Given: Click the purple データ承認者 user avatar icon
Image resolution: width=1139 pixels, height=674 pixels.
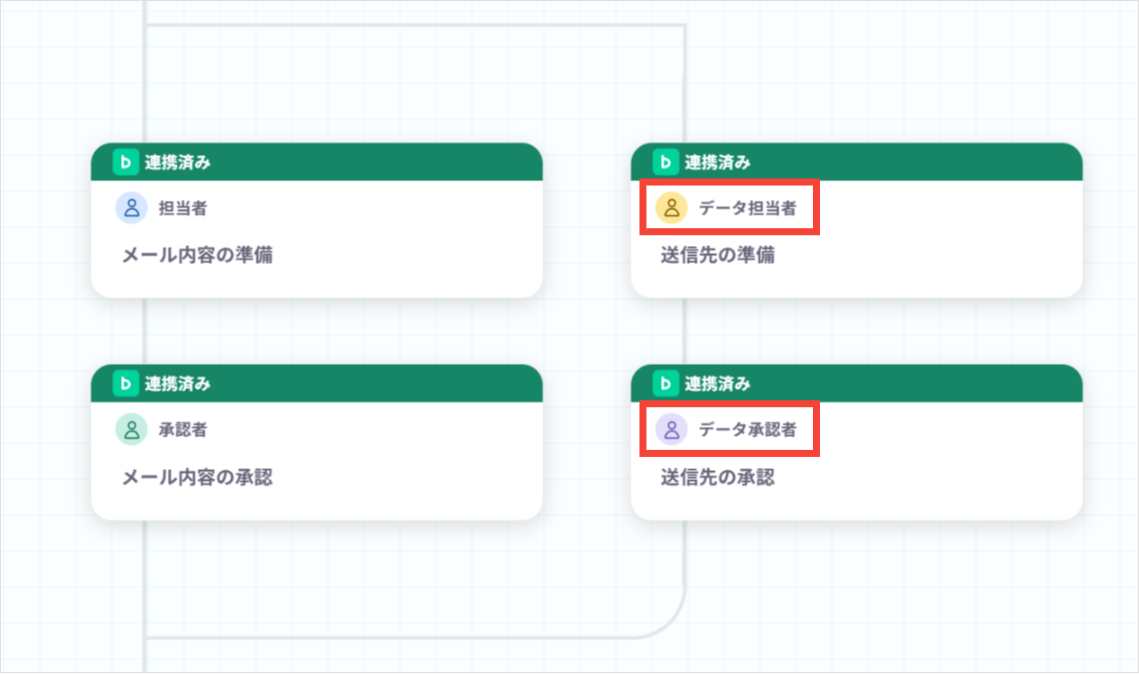Looking at the screenshot, I should [672, 429].
